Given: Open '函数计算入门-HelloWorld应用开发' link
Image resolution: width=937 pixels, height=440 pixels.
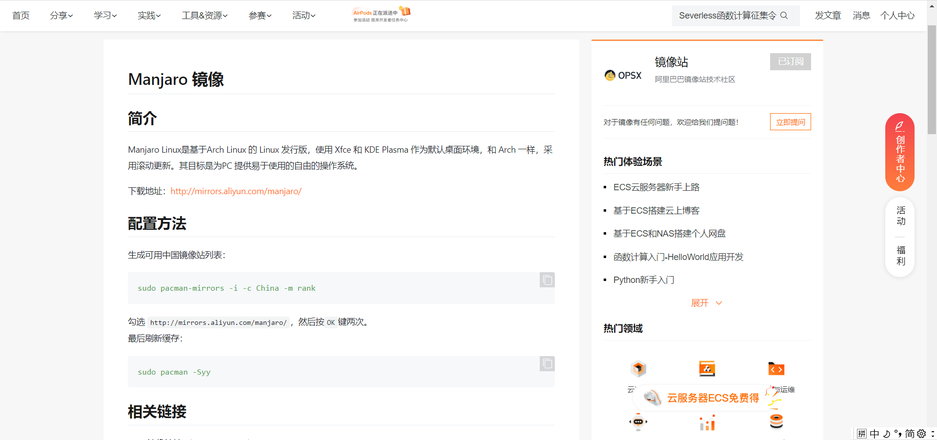Looking at the screenshot, I should 678,257.
